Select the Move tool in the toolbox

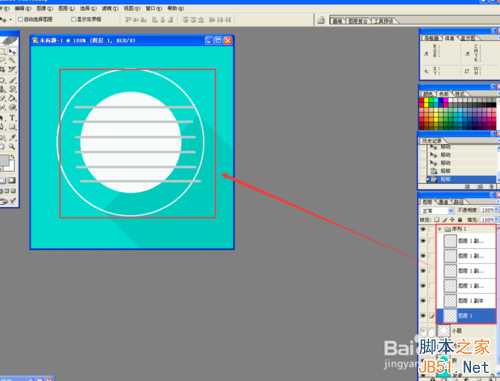point(13,52)
